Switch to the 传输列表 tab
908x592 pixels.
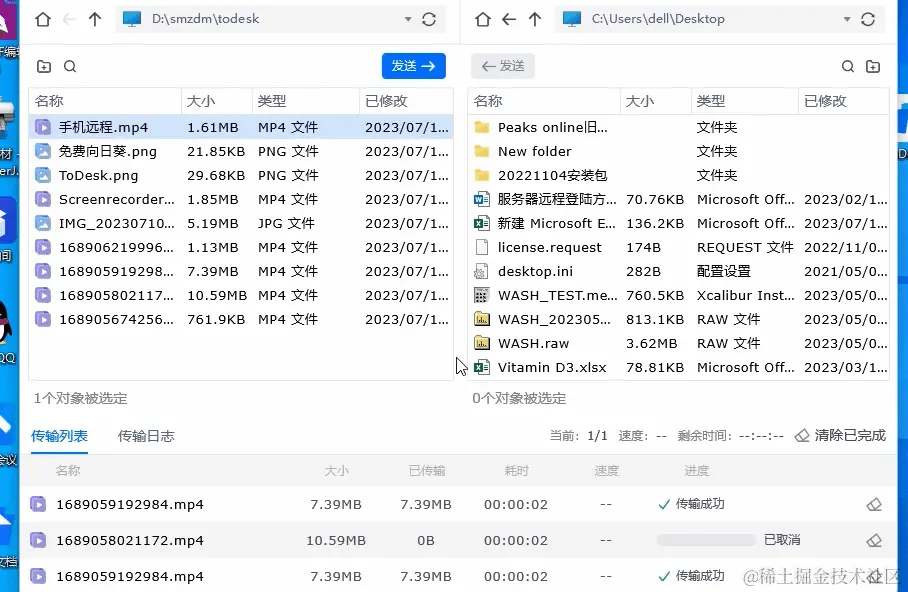click(x=59, y=436)
